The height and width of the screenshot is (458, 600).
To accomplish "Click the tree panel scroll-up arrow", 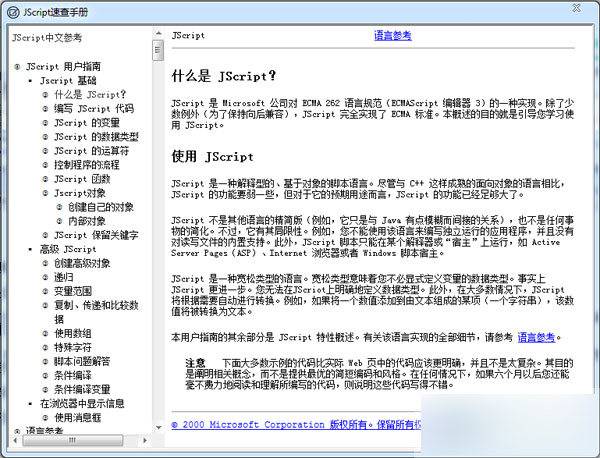I will pyautogui.click(x=158, y=33).
